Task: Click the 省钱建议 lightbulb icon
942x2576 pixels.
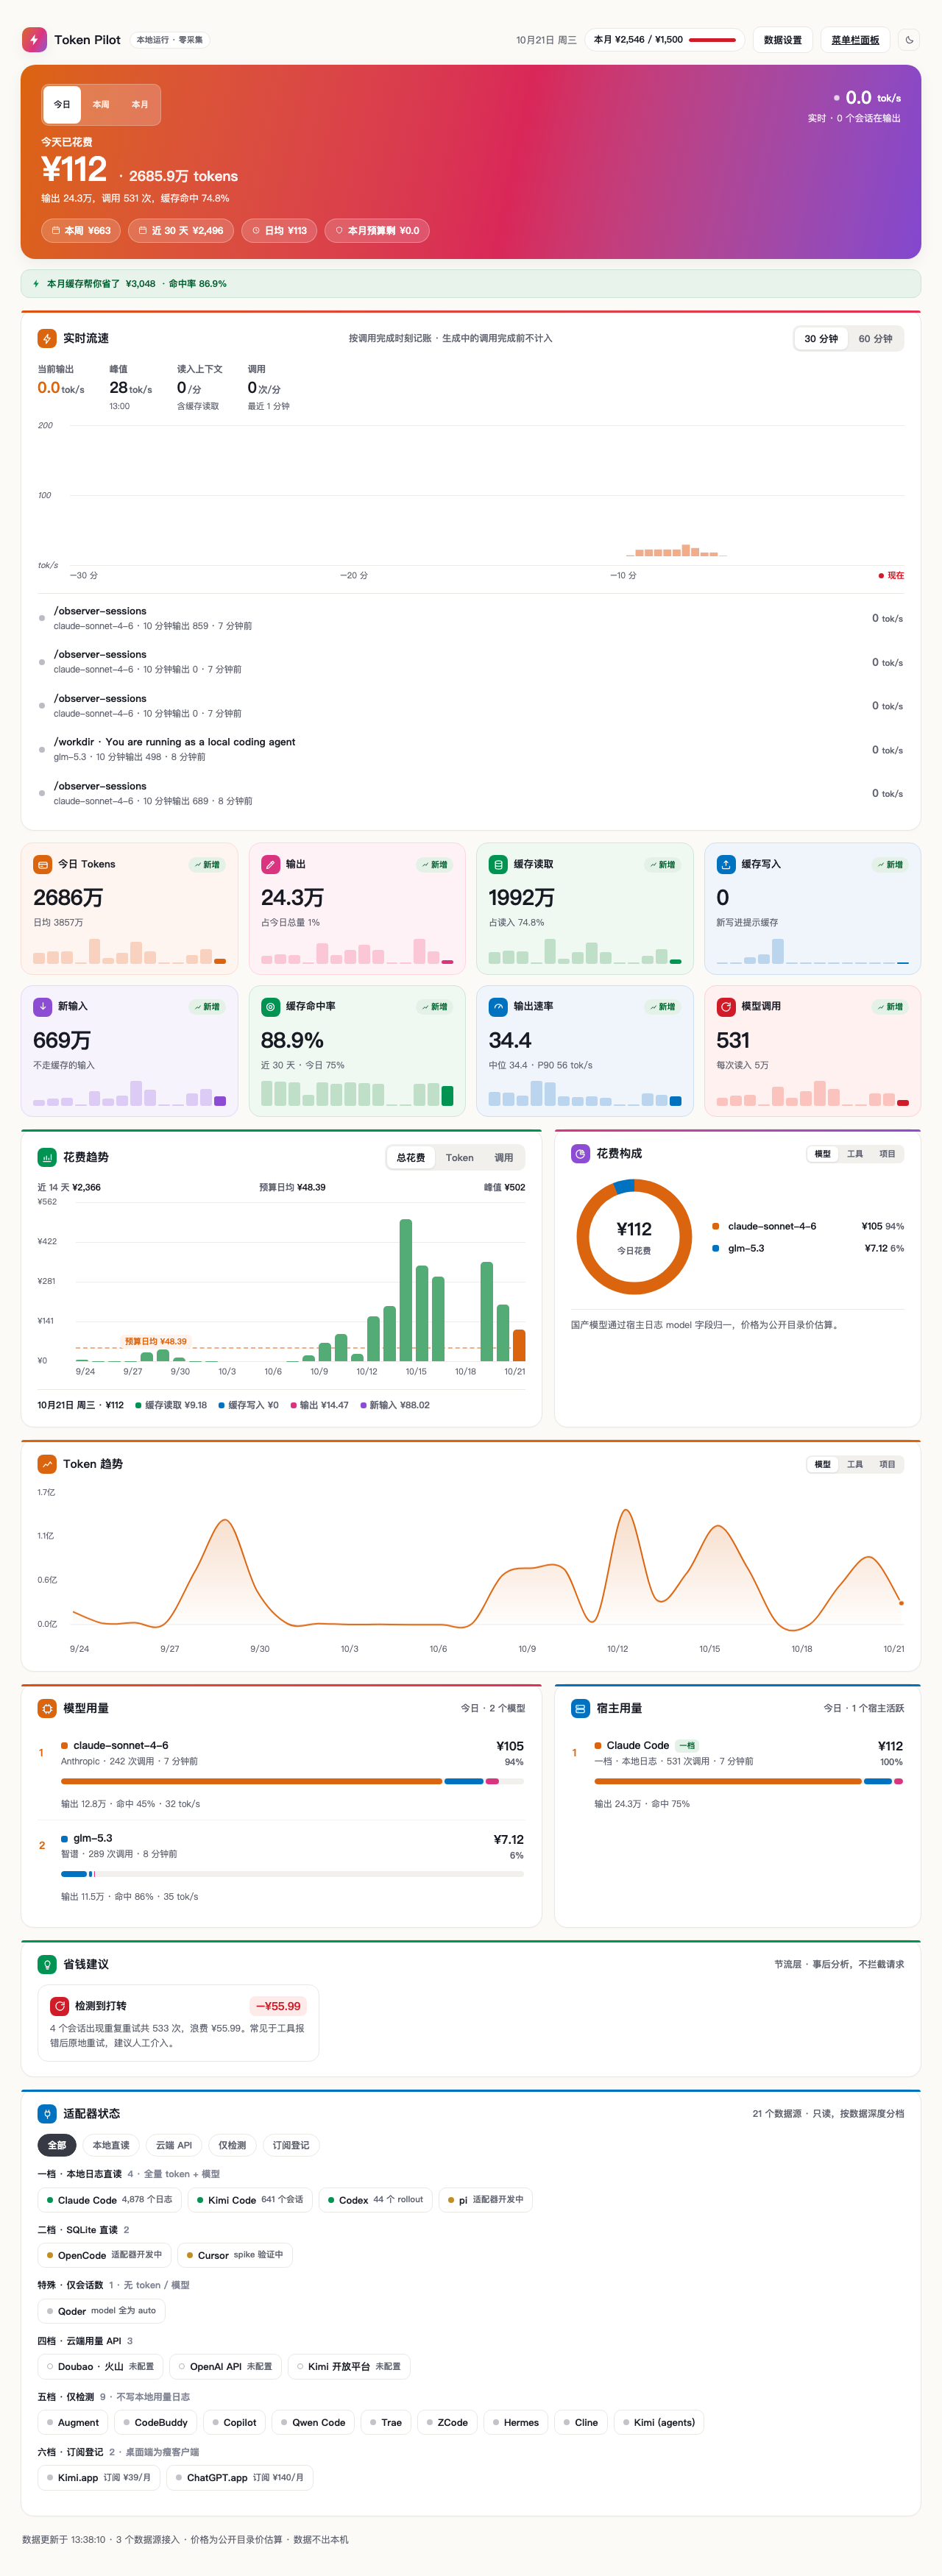Action: click(x=47, y=1964)
